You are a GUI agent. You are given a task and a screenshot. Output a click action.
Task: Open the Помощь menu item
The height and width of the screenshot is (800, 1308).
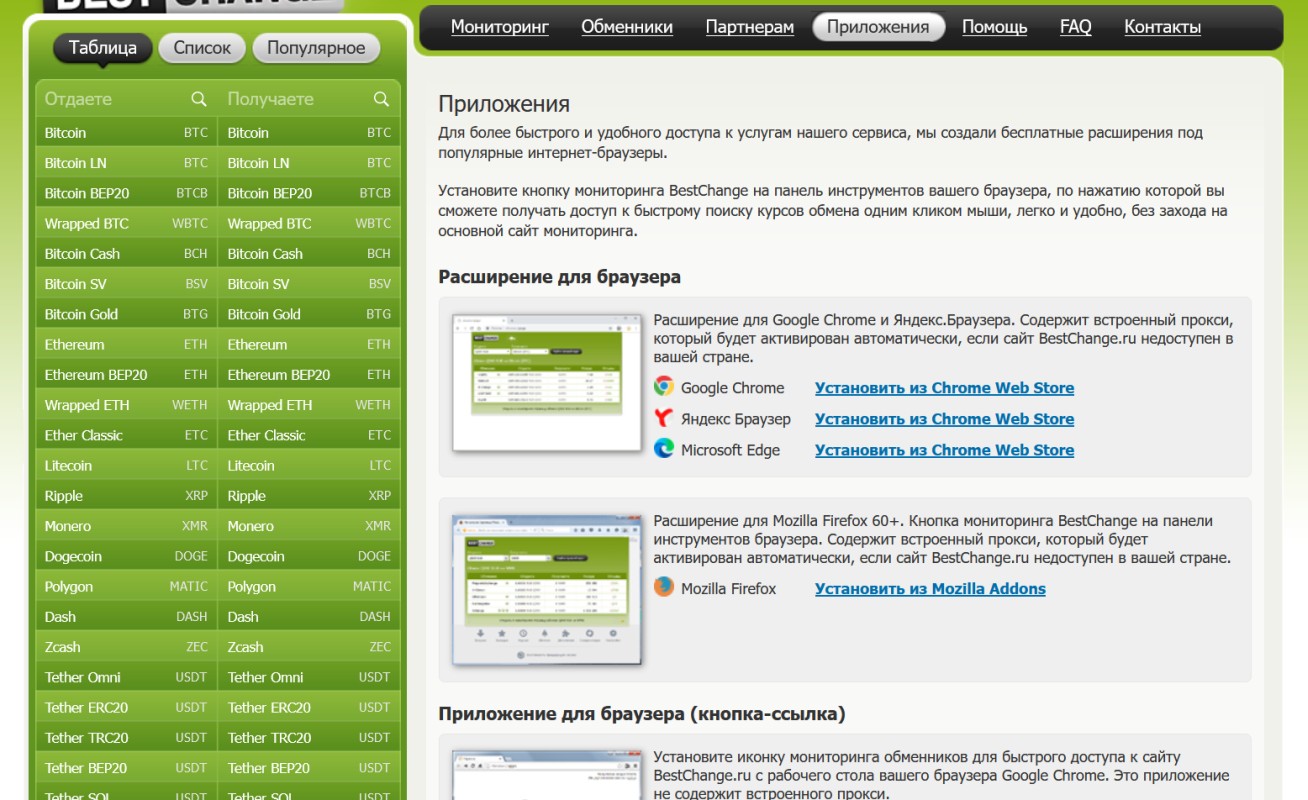(994, 27)
